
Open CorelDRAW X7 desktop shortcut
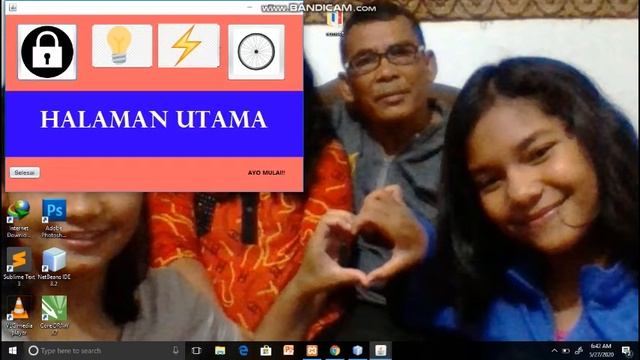pos(54,316)
